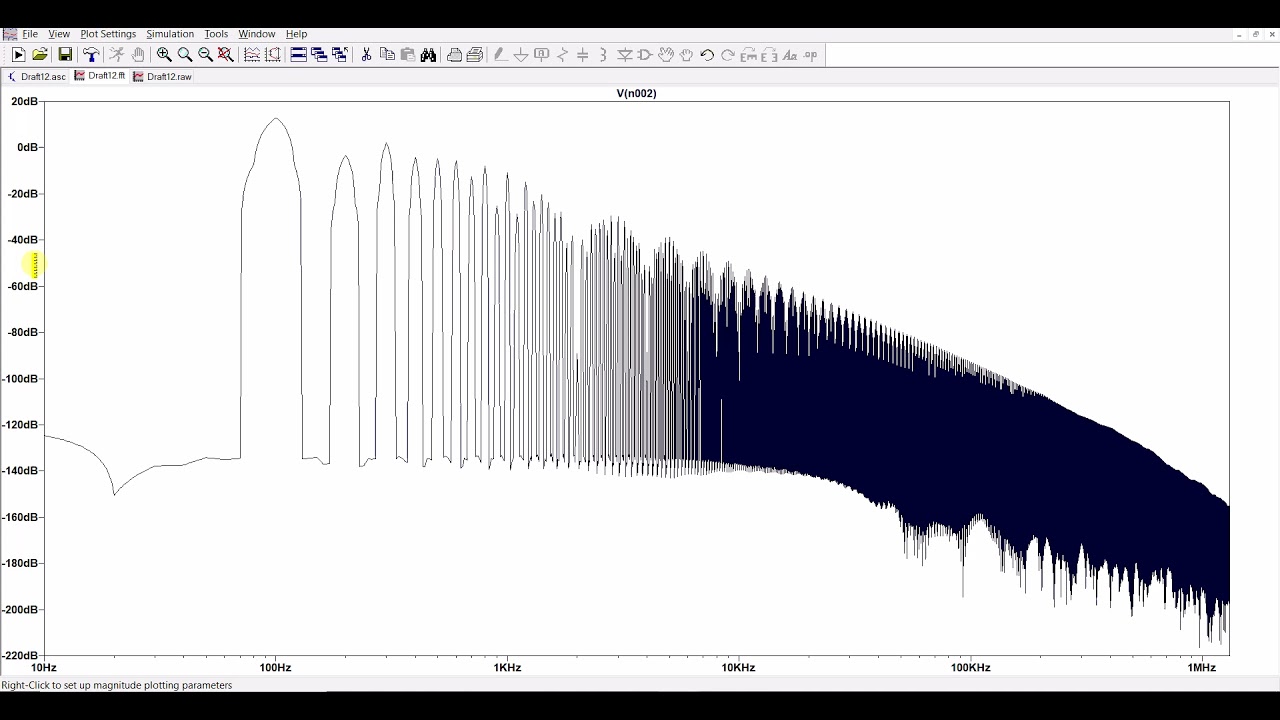Screen dimensions: 1280x720
Task: Open the Plot Settings menu
Action: pyautogui.click(x=108, y=34)
